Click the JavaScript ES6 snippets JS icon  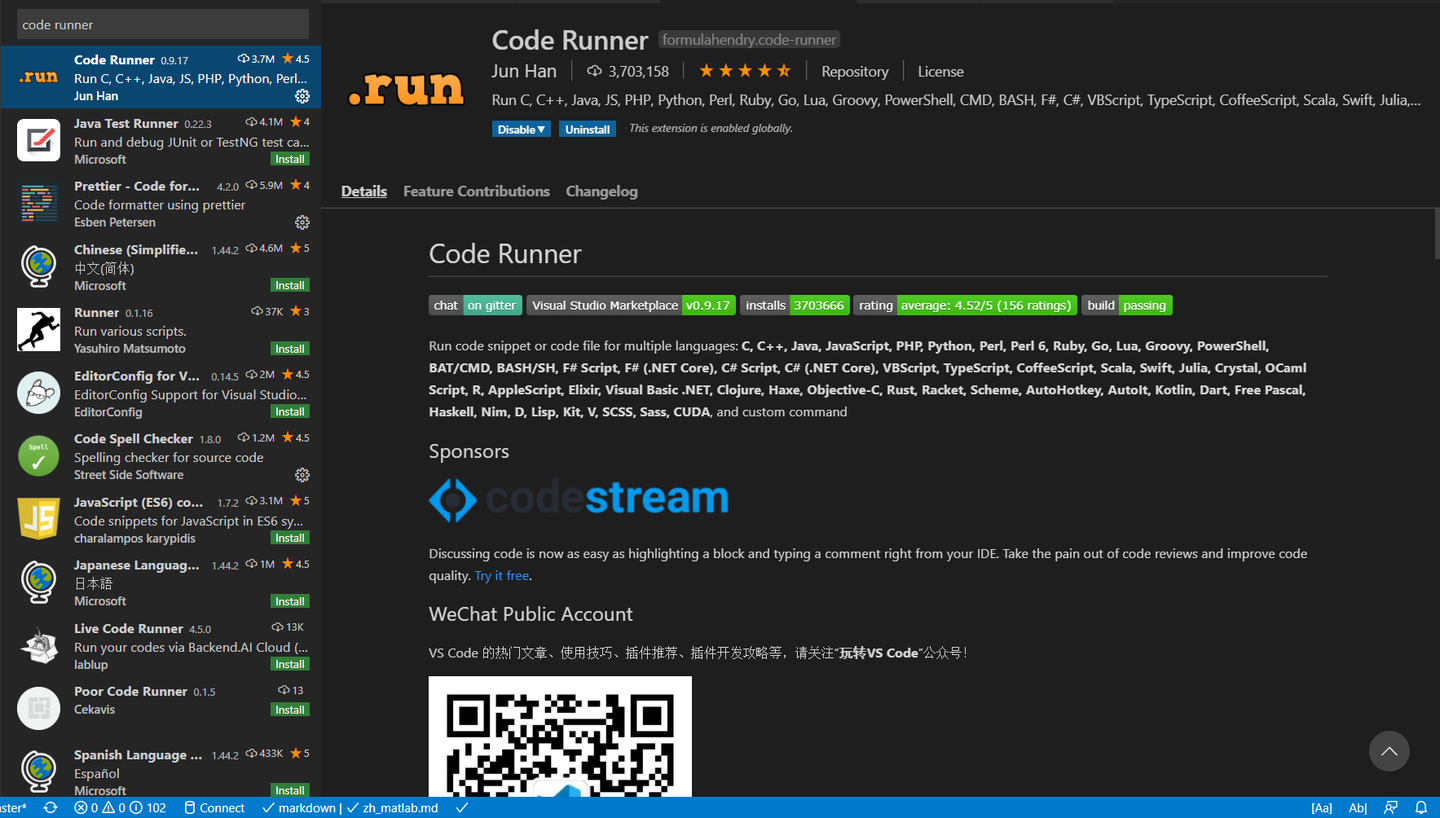coord(39,519)
